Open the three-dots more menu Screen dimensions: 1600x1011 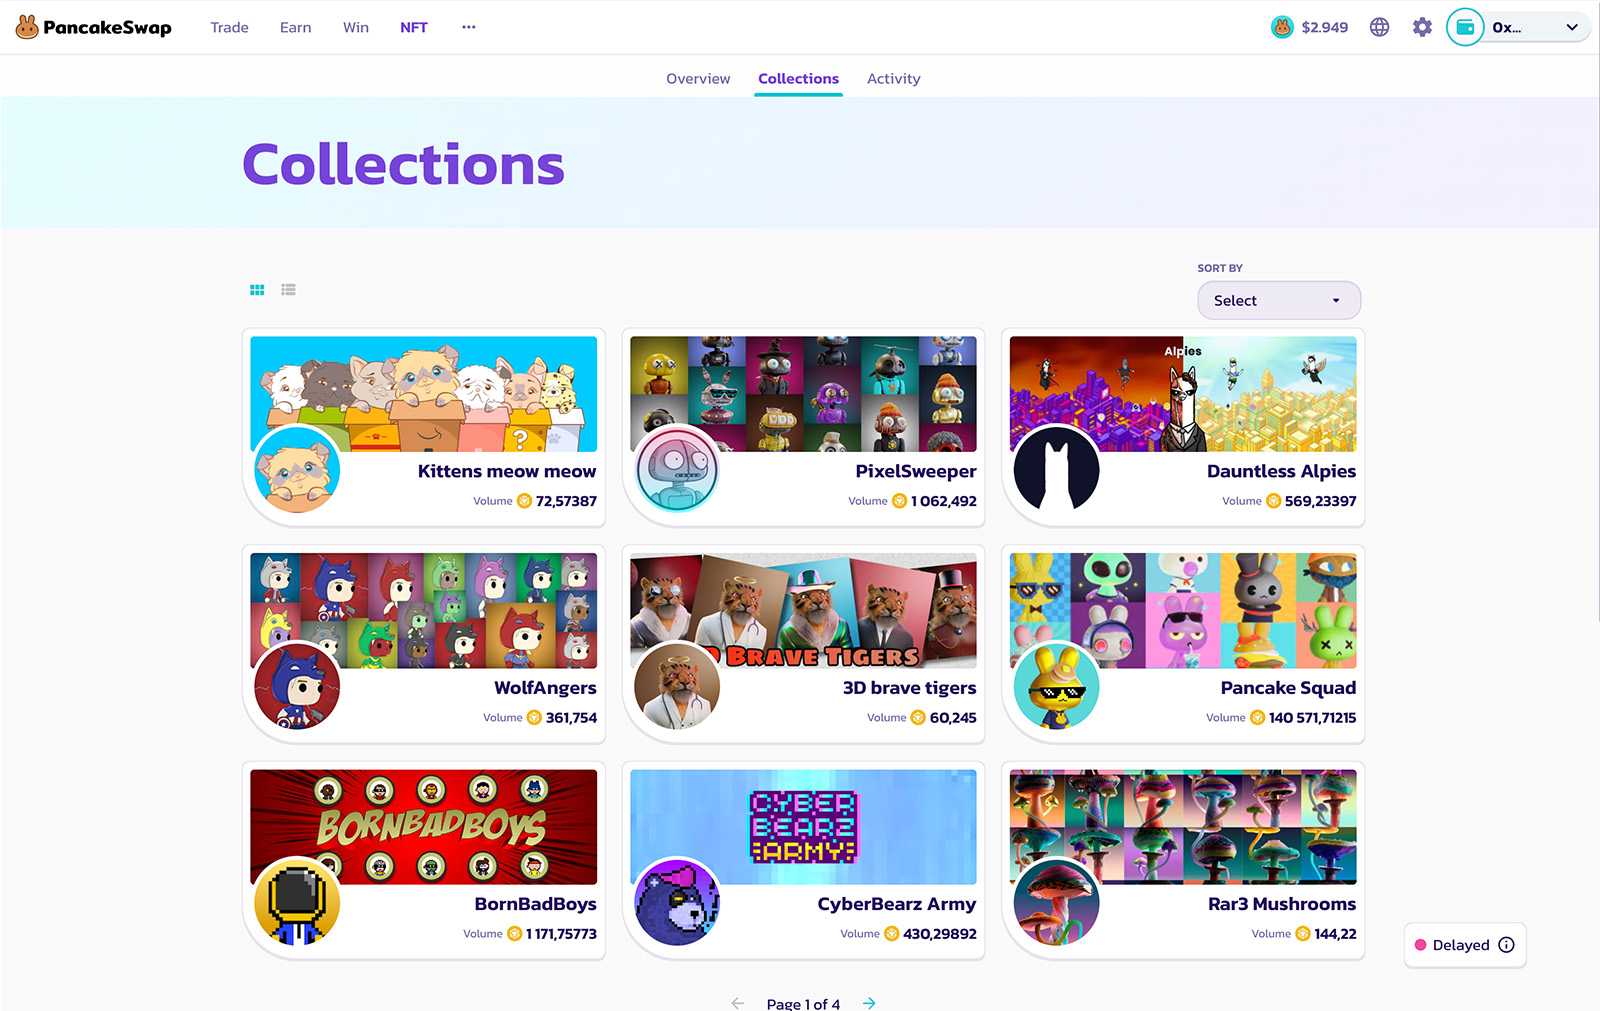(468, 27)
